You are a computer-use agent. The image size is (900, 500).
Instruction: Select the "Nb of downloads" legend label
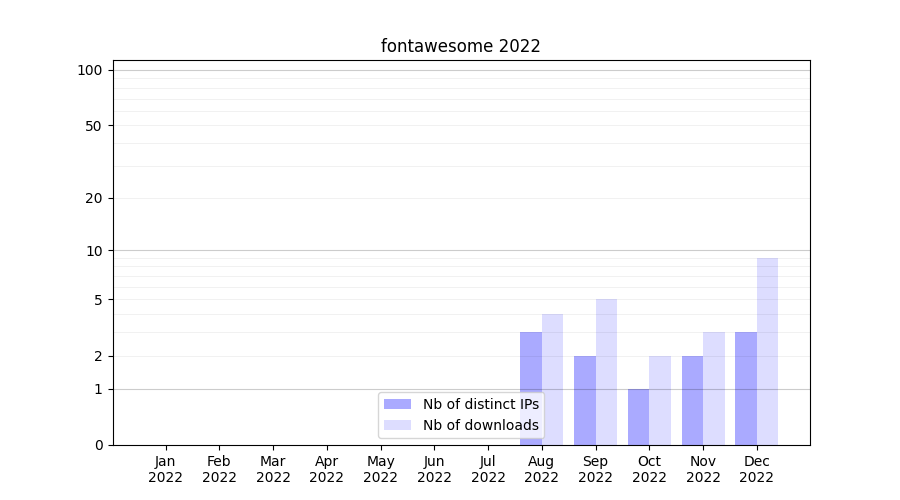(480, 425)
